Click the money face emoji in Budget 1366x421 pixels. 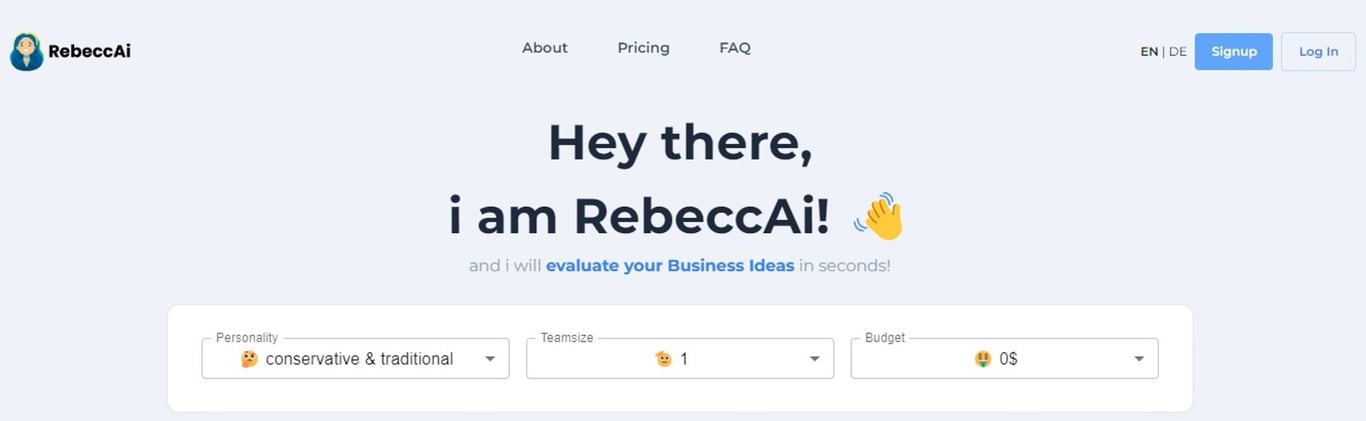983,359
